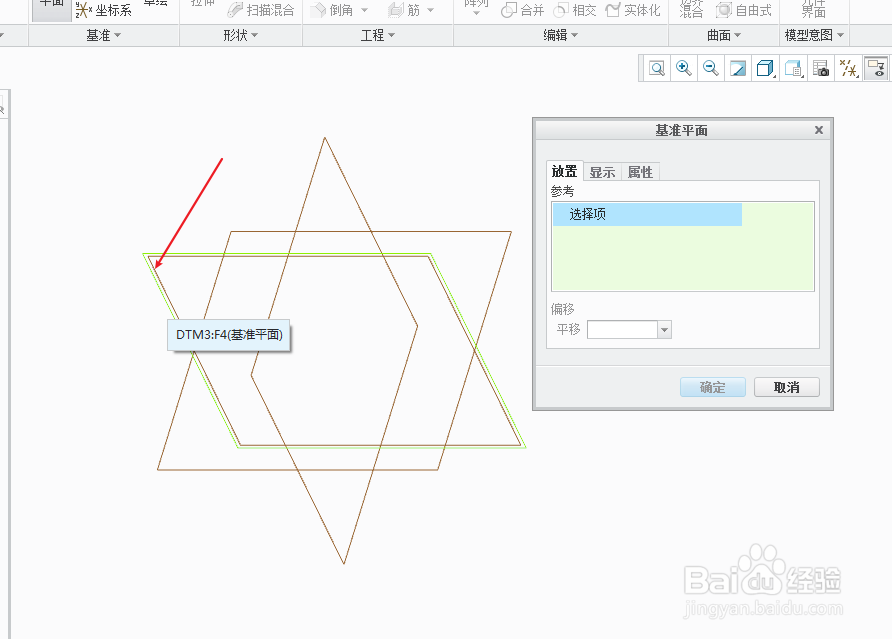
Task: Click the 实体化 solidify tool
Action: [x=637, y=9]
